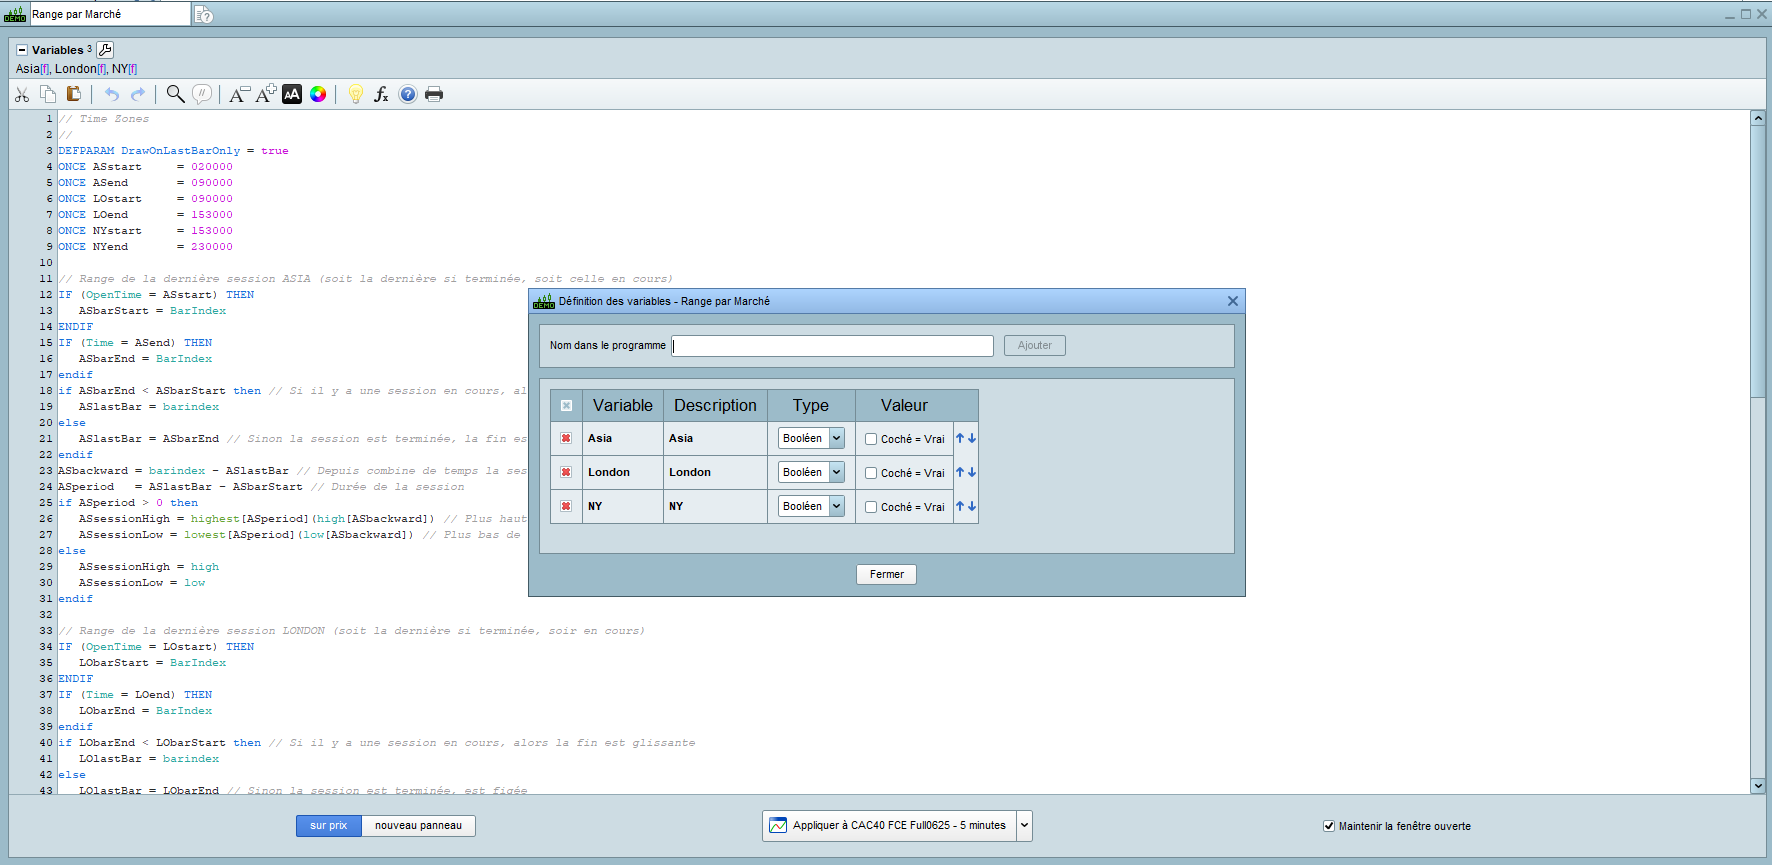The image size is (1772, 865).
Task: Select the 'sur prix' toggle option
Action: coord(328,825)
